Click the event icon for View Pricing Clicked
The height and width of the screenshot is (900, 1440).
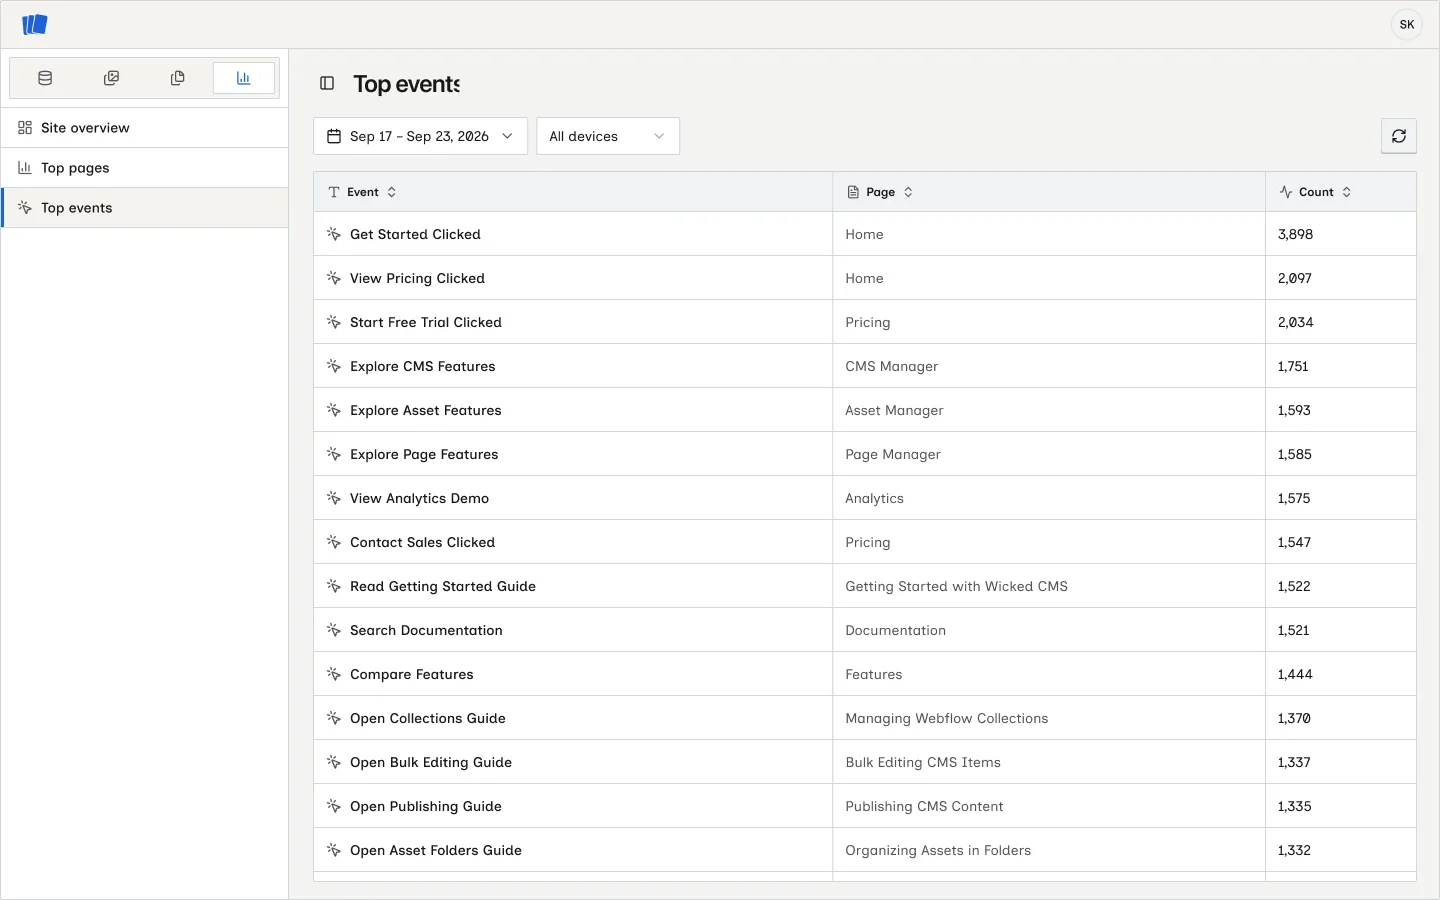click(334, 278)
